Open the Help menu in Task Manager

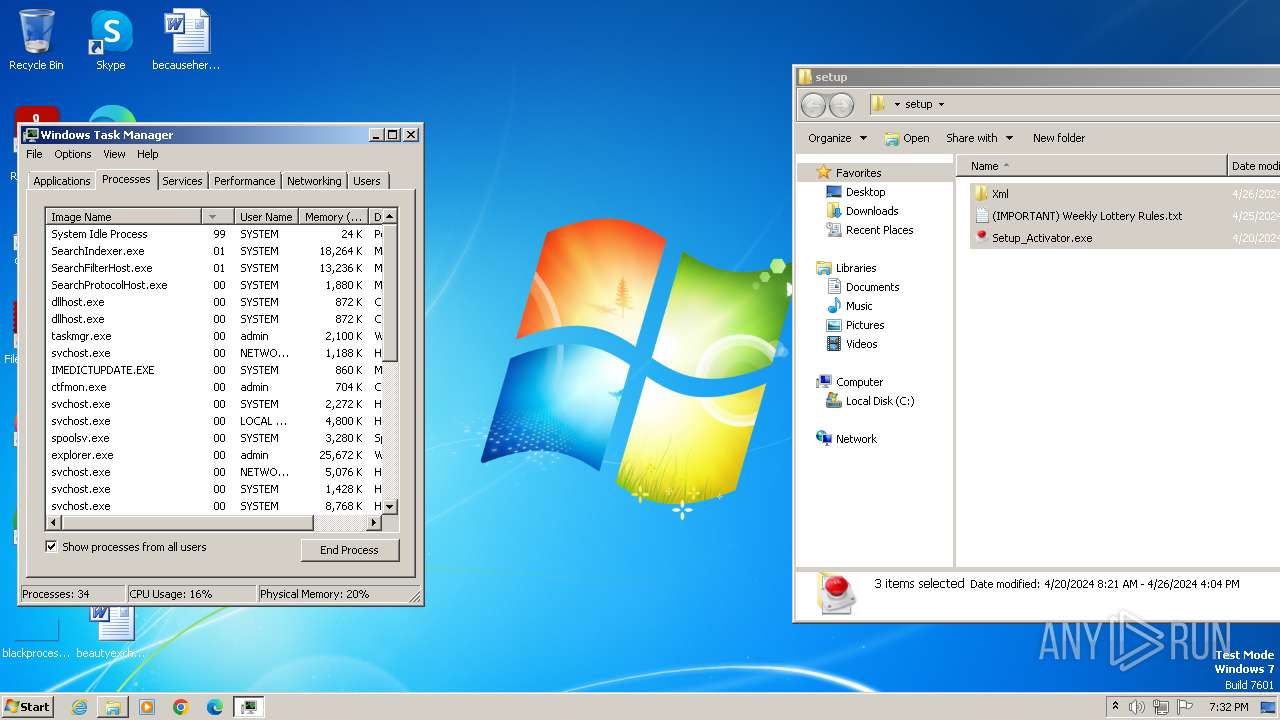[x=148, y=154]
